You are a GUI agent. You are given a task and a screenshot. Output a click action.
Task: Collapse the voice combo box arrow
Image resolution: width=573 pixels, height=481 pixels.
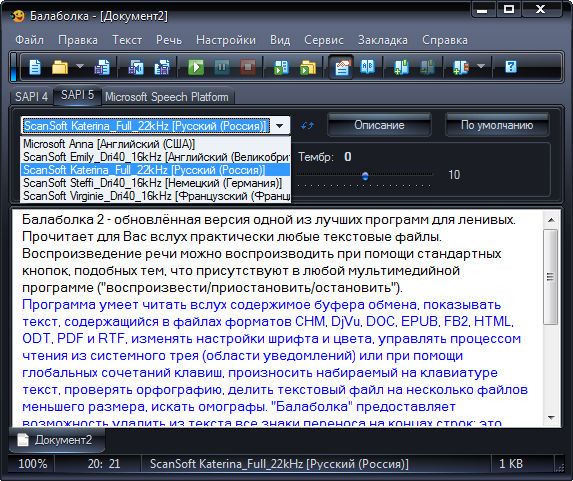point(280,126)
